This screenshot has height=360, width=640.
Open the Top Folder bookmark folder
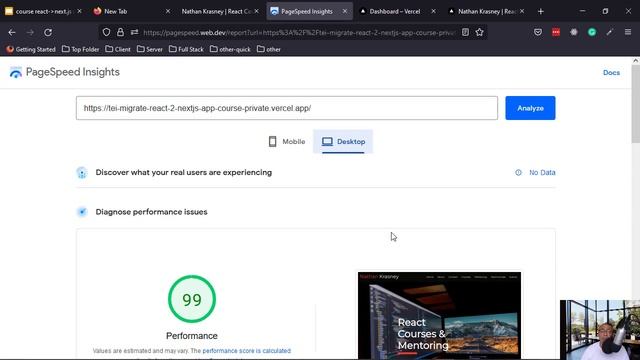pos(80,49)
